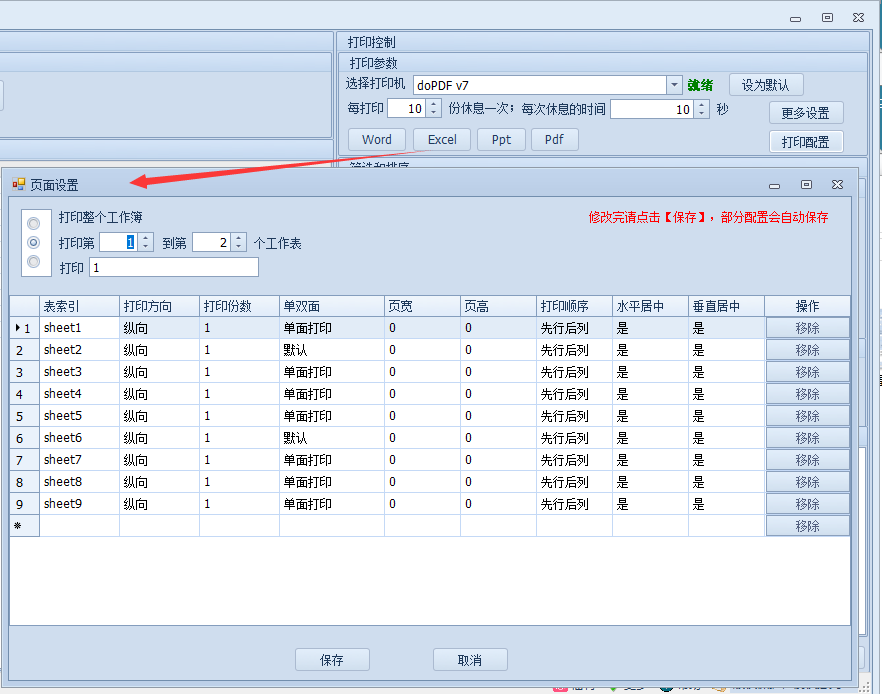Viewport: 882px width, 694px height.
Task: Click the 到第 end sheet number field
Action: click(212, 242)
